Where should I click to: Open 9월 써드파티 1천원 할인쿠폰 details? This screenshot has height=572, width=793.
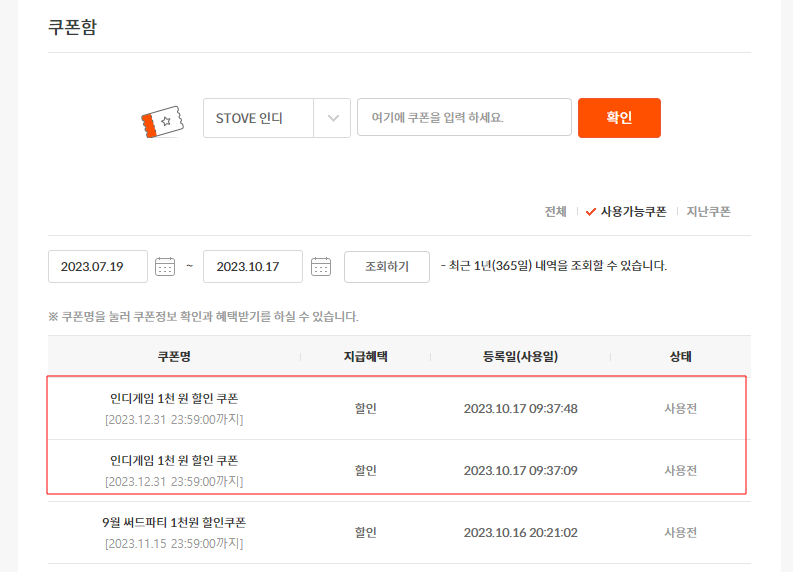(174, 522)
